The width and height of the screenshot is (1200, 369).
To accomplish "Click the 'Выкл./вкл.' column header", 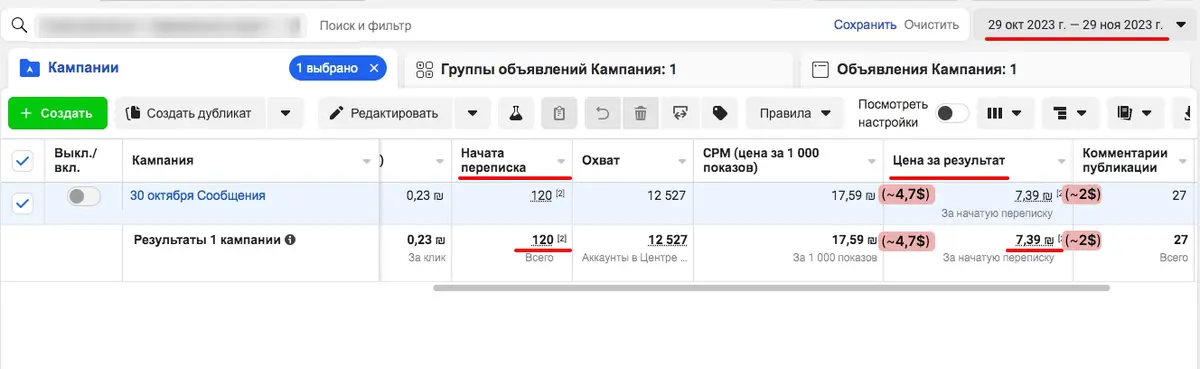I will [x=84, y=160].
